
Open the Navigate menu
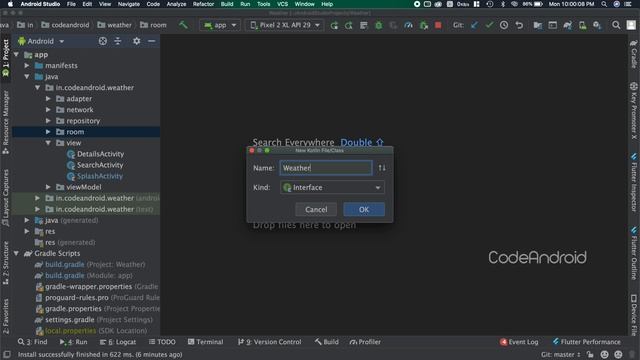129,4
